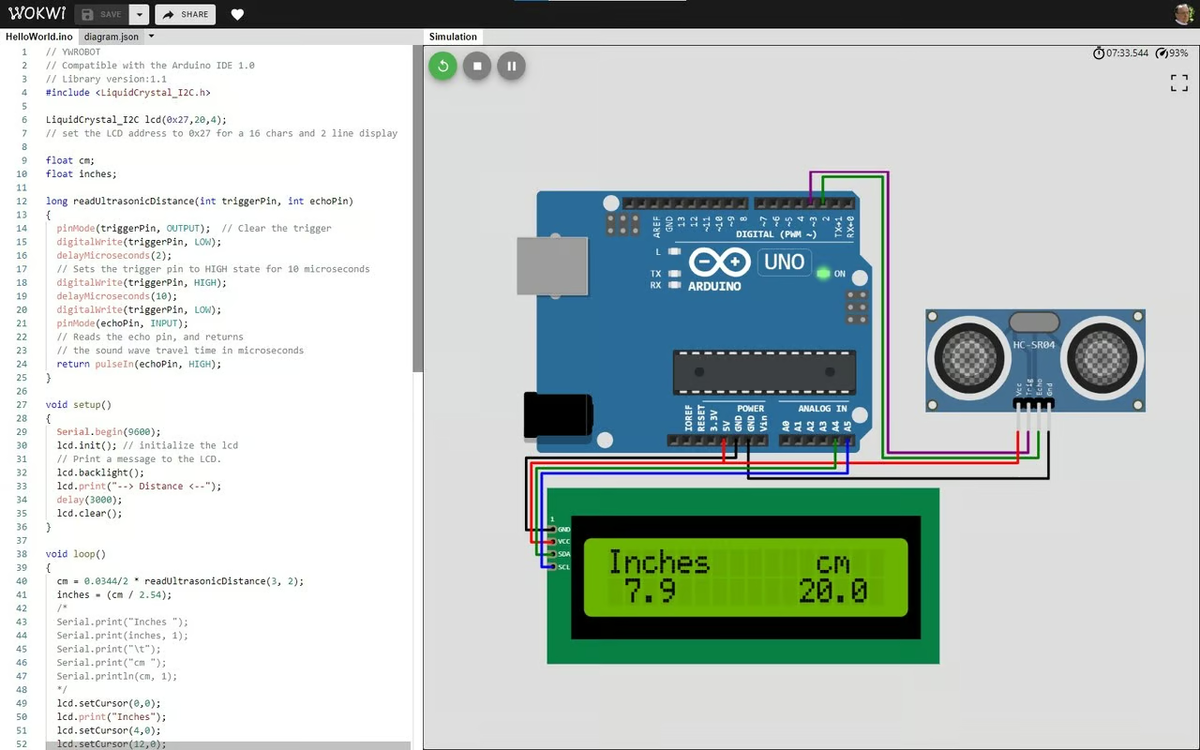
Task: Click the readUltrasonicDistance function definition line
Action: coord(199,201)
